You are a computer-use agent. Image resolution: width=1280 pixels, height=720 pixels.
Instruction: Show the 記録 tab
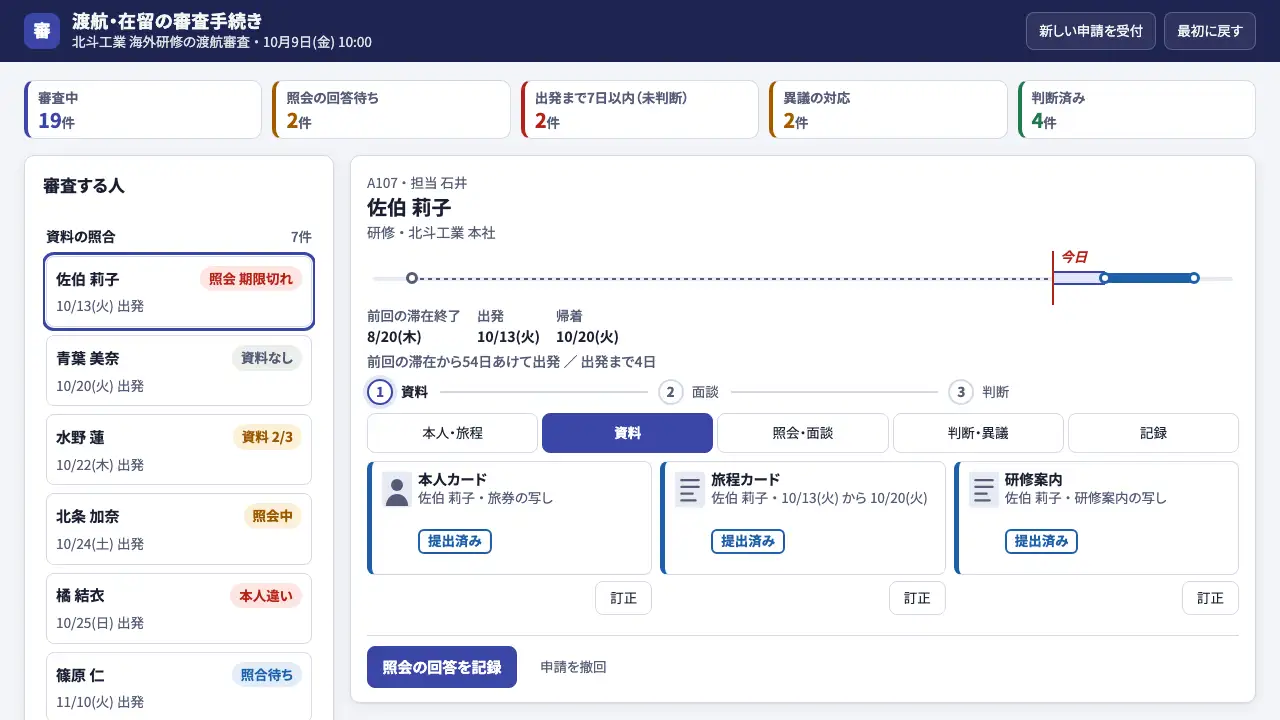1153,433
